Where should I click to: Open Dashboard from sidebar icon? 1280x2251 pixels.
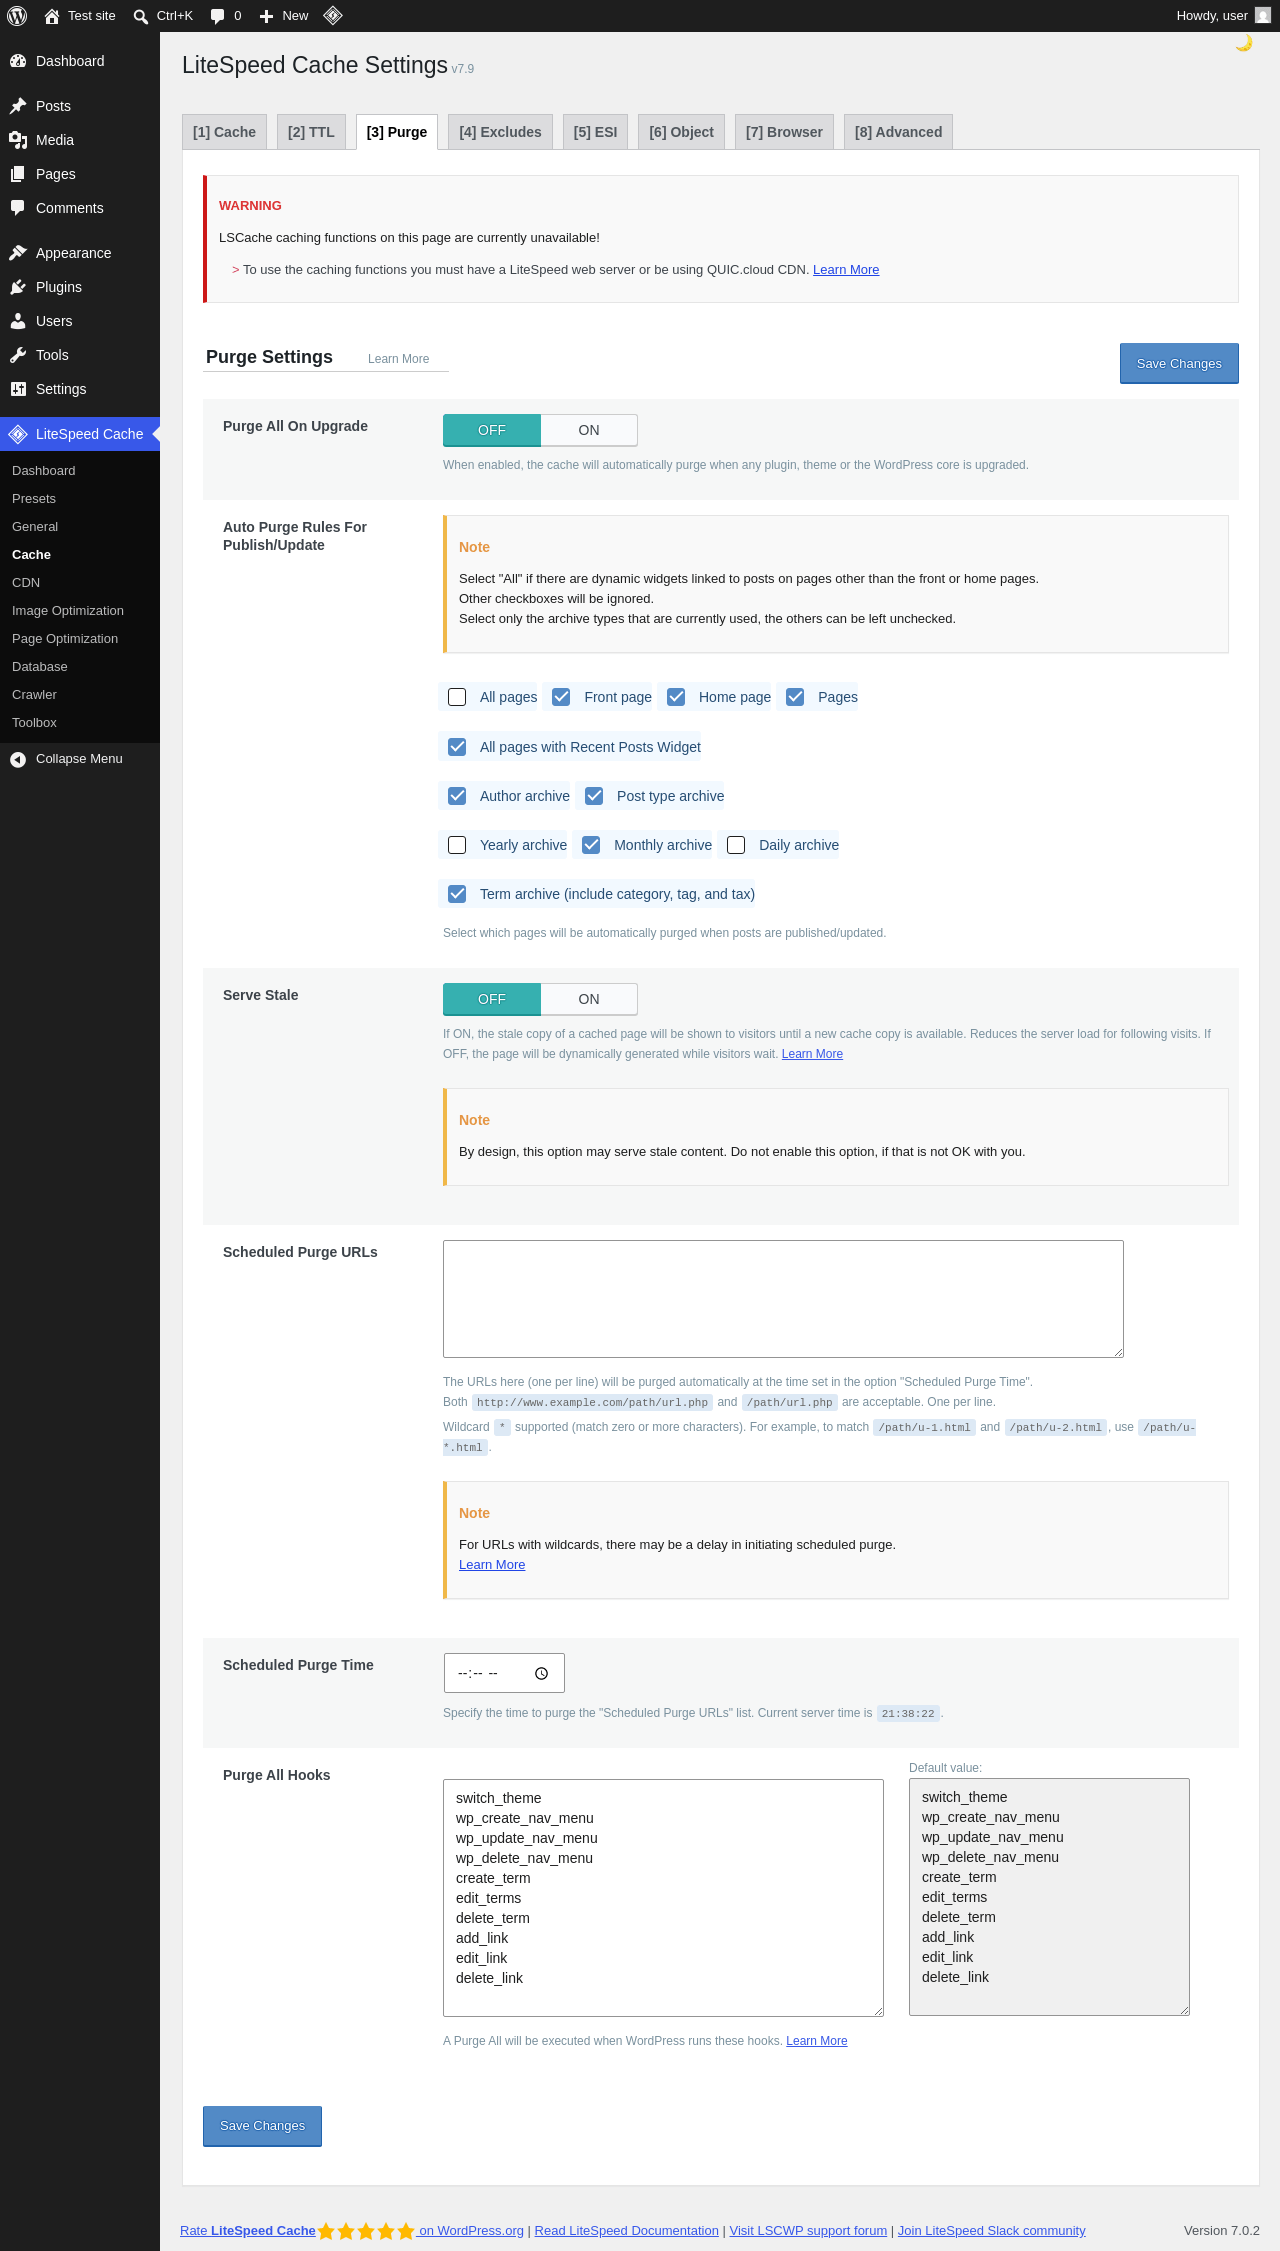tap(18, 61)
